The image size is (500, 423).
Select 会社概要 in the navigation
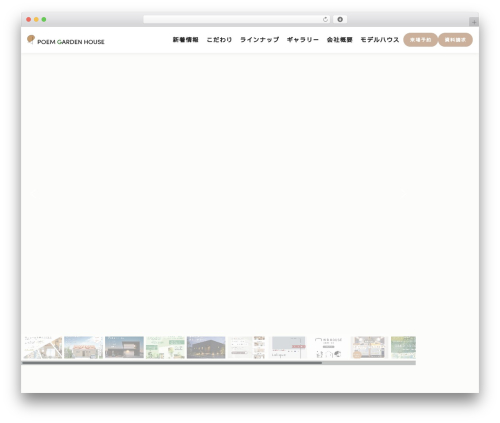(339, 40)
